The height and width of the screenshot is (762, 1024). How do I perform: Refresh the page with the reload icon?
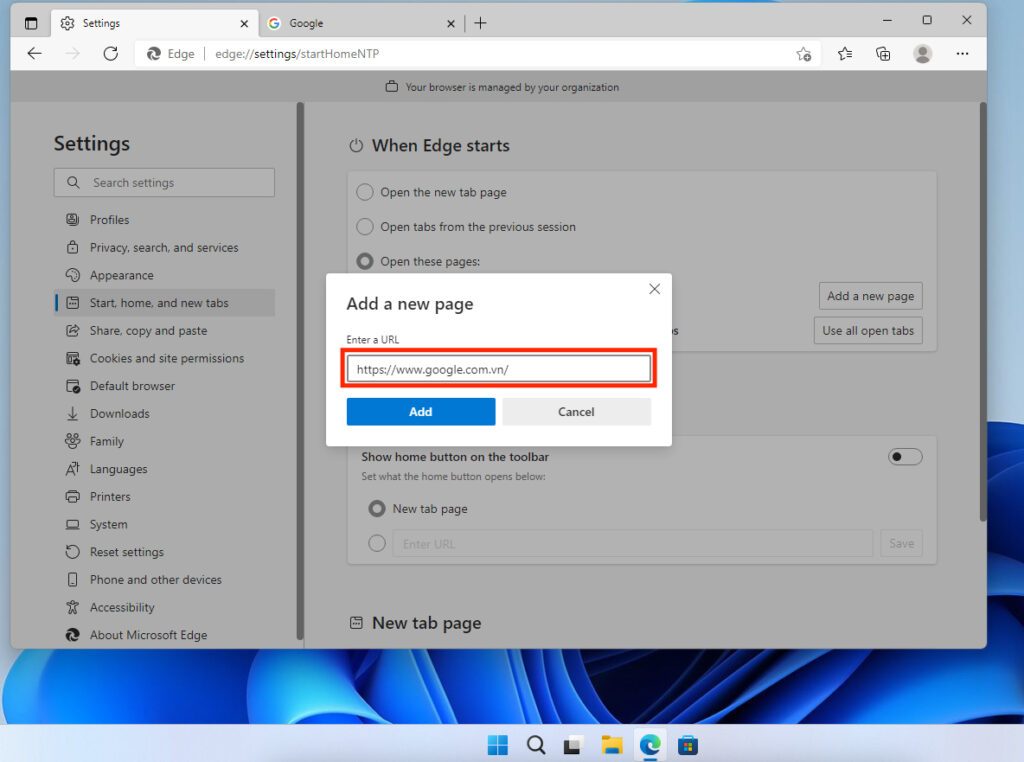[111, 54]
